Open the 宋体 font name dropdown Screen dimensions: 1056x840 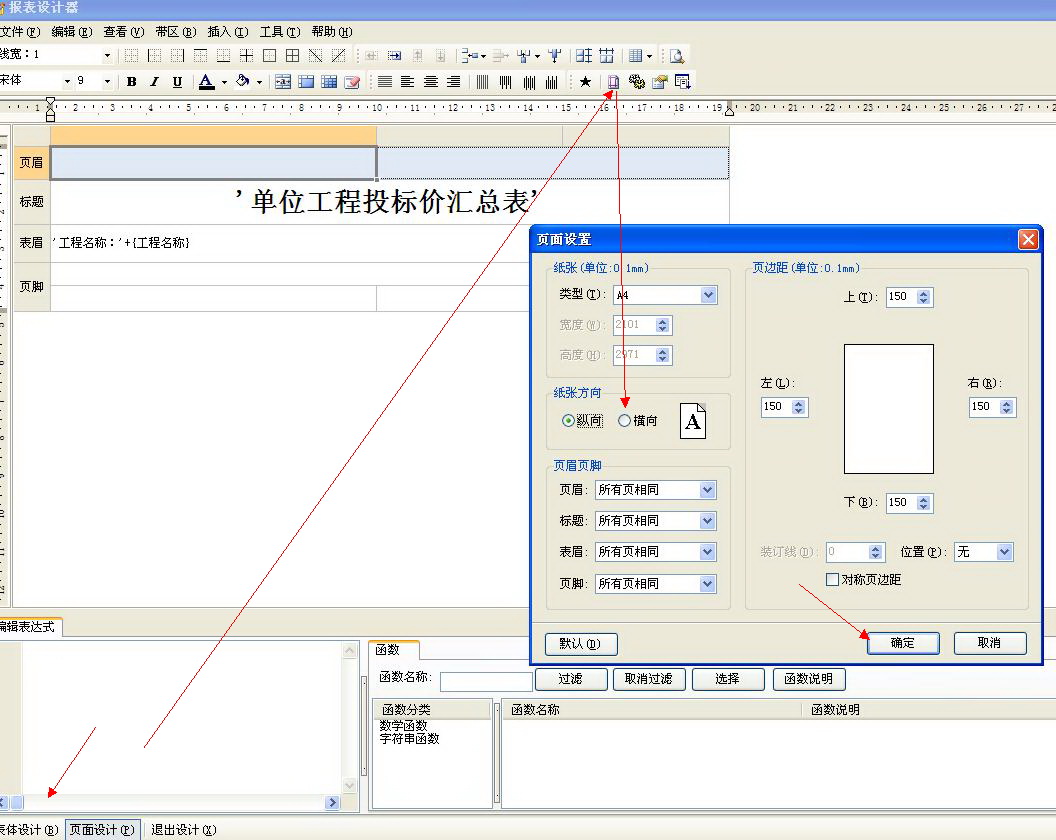click(x=67, y=82)
